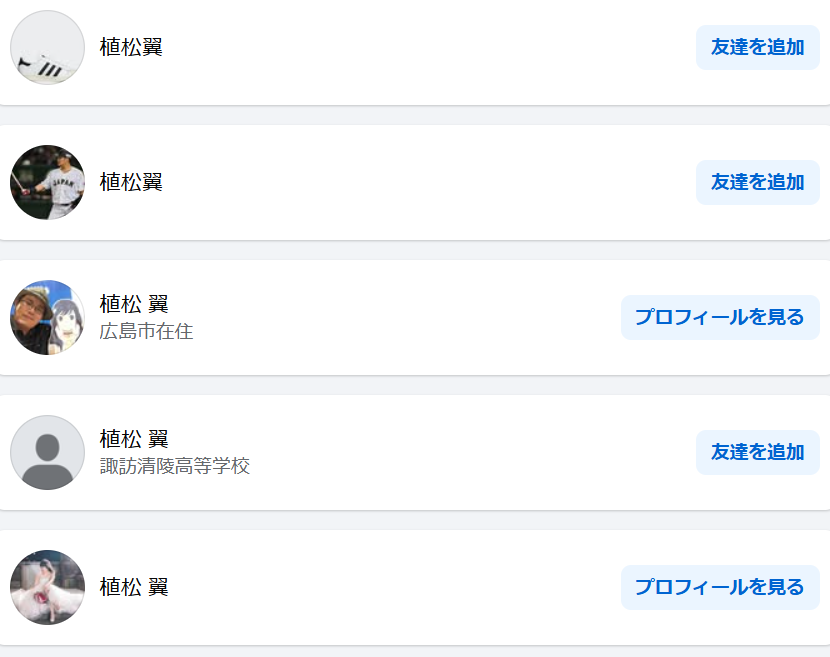Add the sneaker-avatar 植松翼 as friend
This screenshot has height=657, width=830.
(x=757, y=47)
